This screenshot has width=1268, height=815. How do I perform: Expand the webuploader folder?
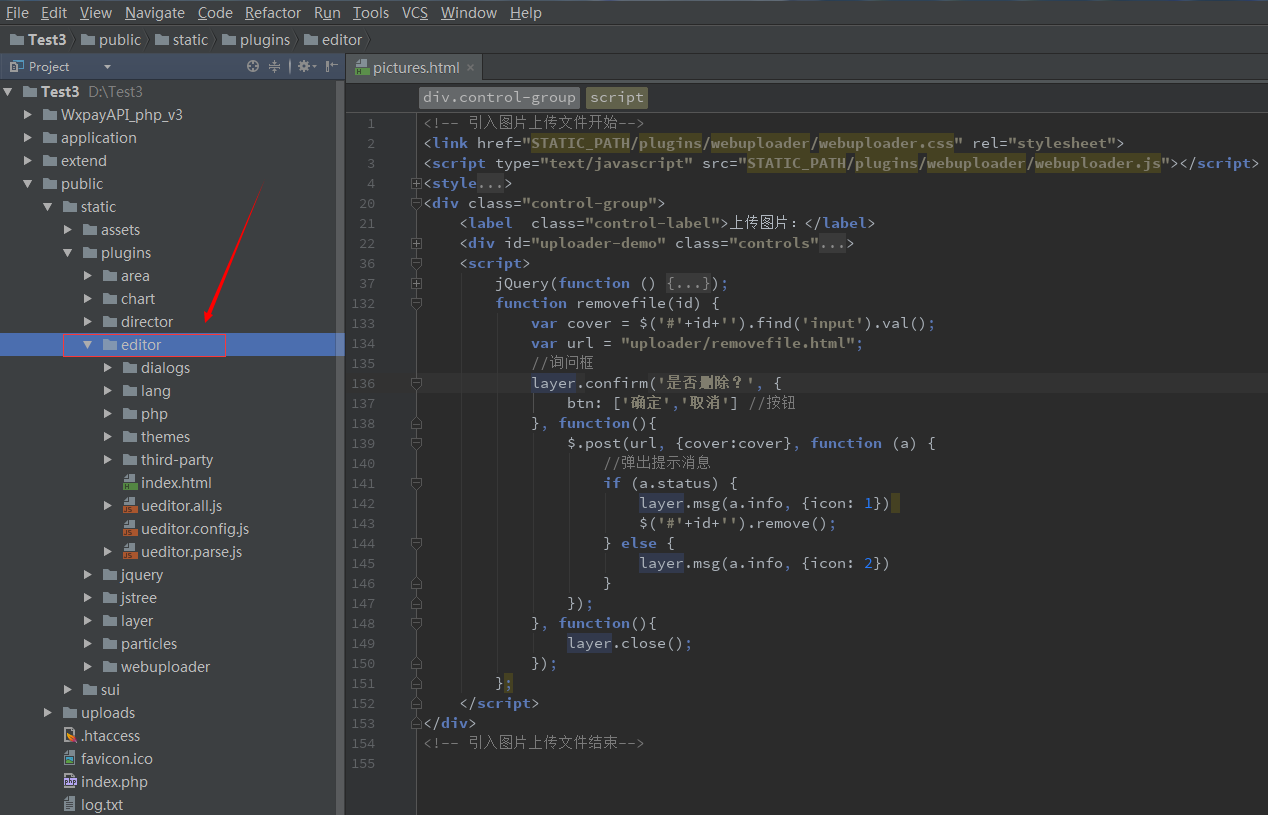point(88,667)
